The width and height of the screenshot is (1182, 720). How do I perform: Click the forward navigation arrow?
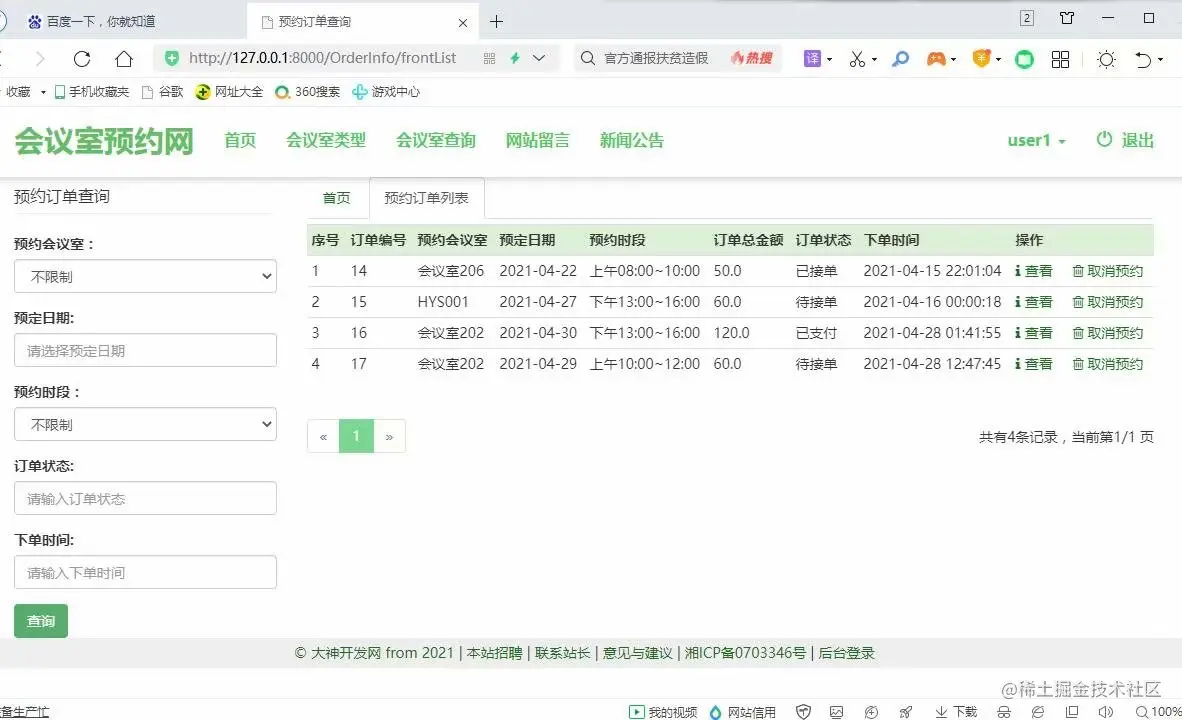40,59
